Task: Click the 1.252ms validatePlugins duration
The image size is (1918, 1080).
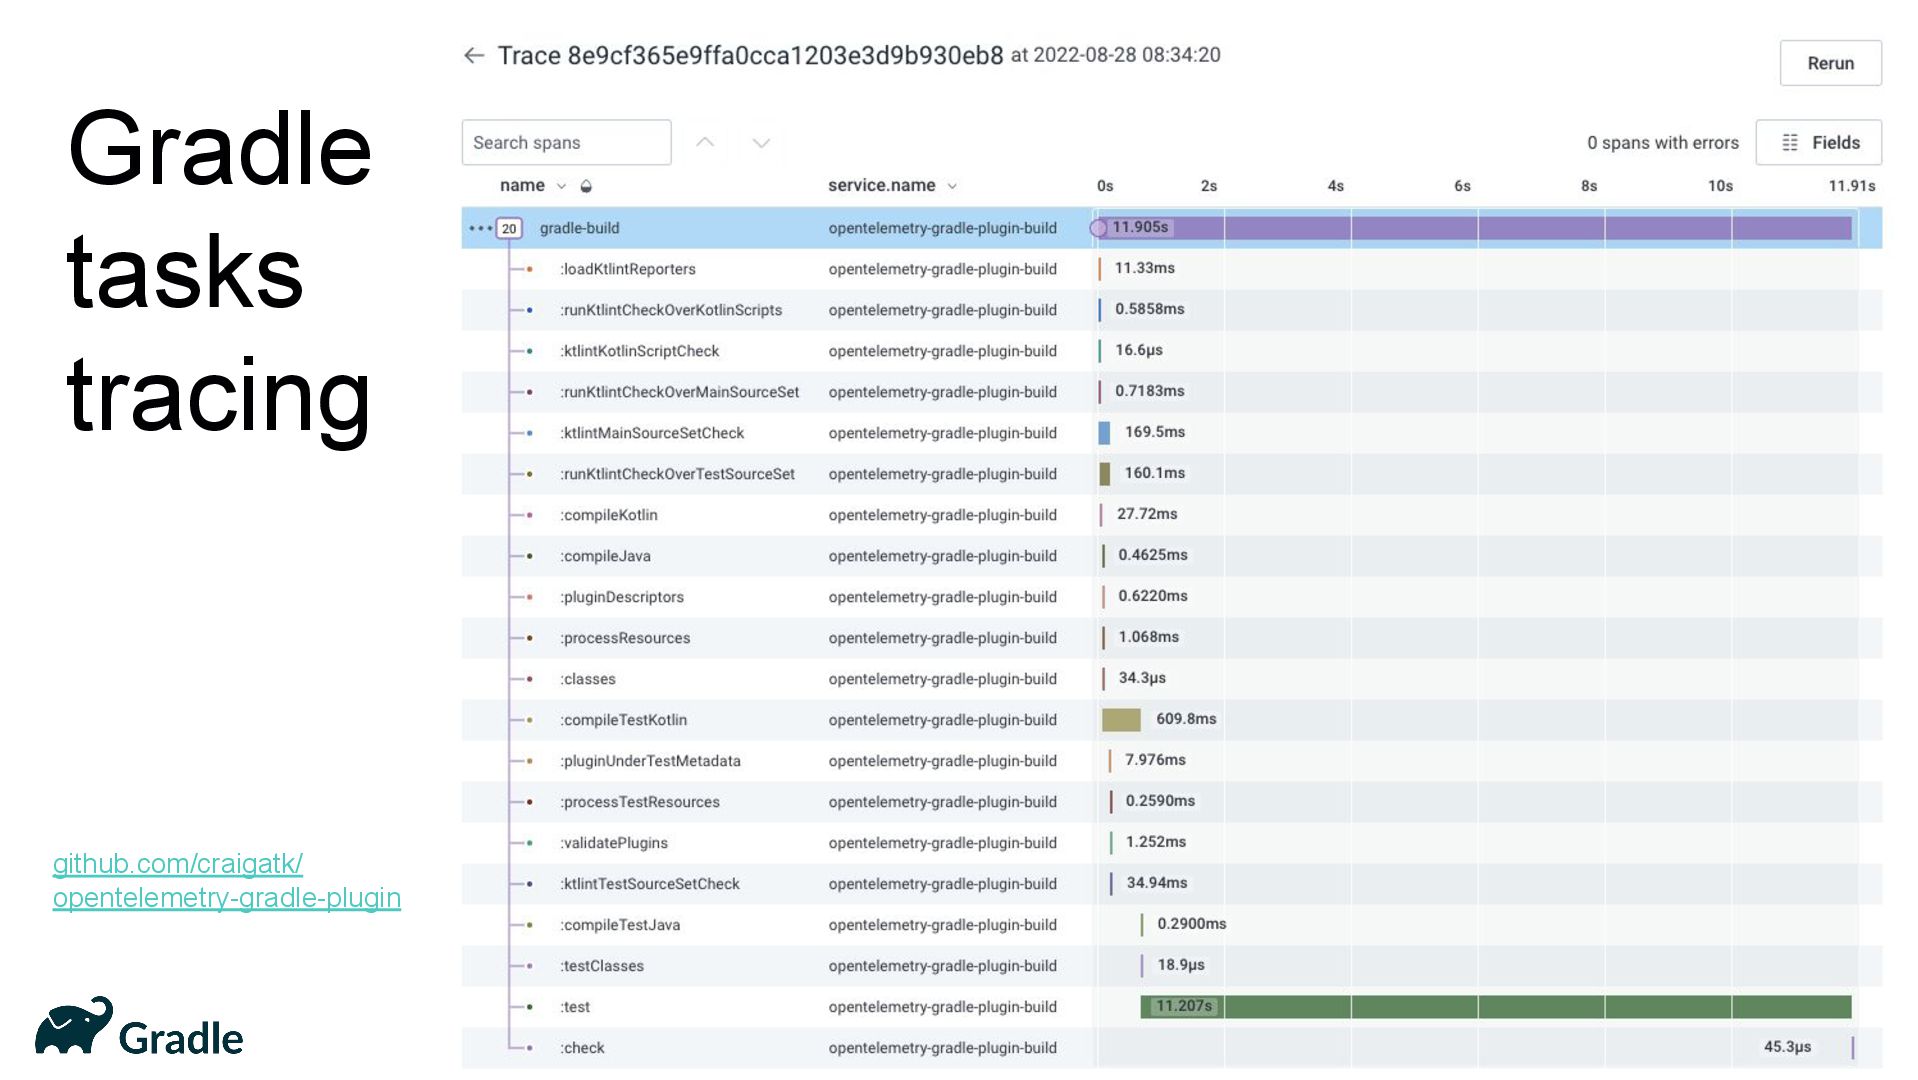Action: coord(1156,842)
